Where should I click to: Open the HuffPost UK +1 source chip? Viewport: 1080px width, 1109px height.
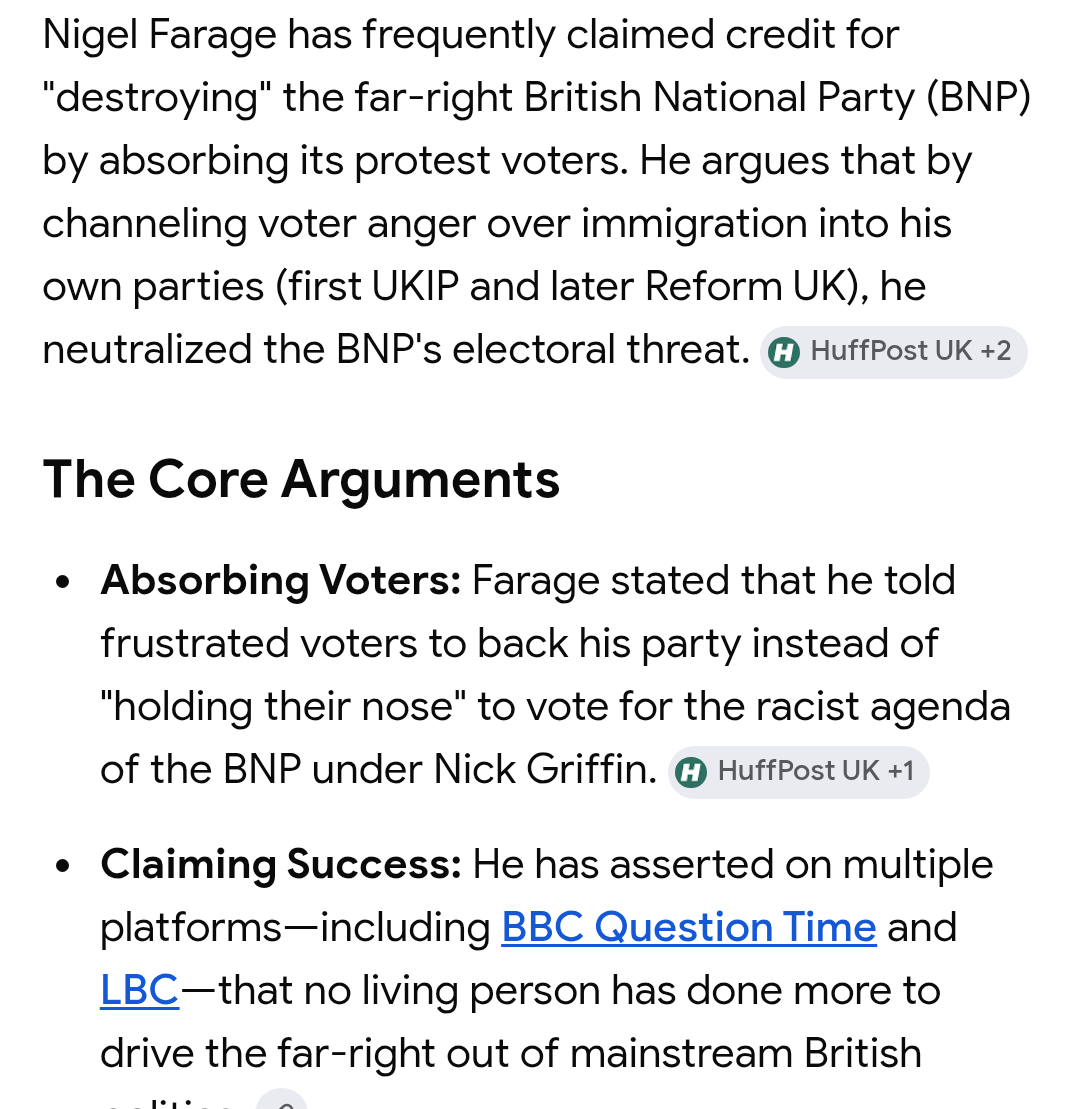click(799, 772)
